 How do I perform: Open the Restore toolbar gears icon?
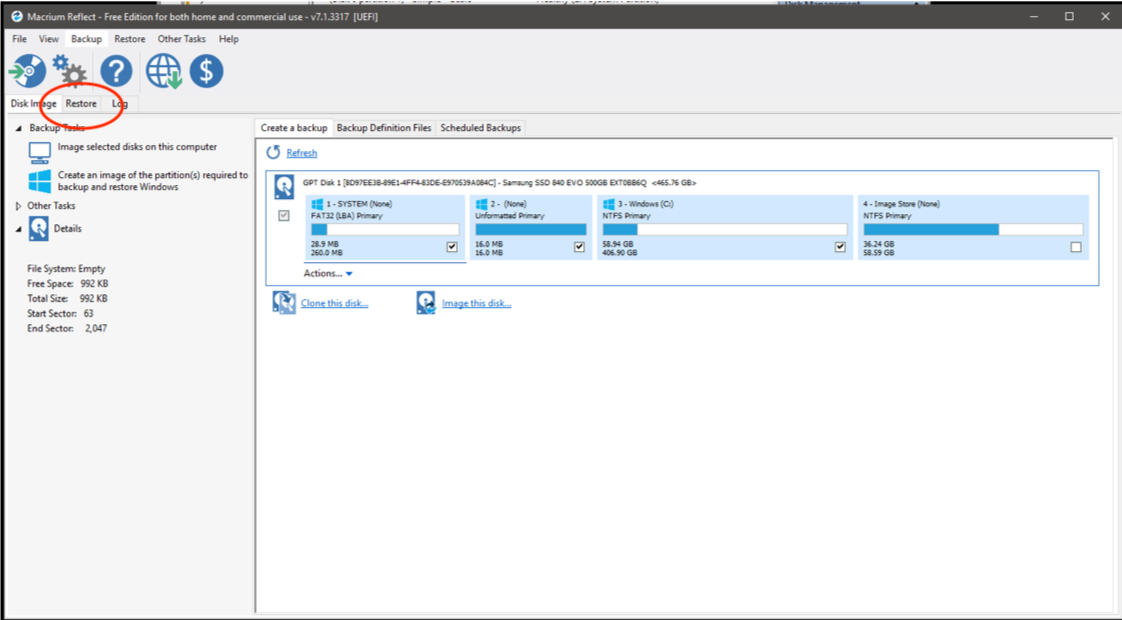(x=69, y=71)
